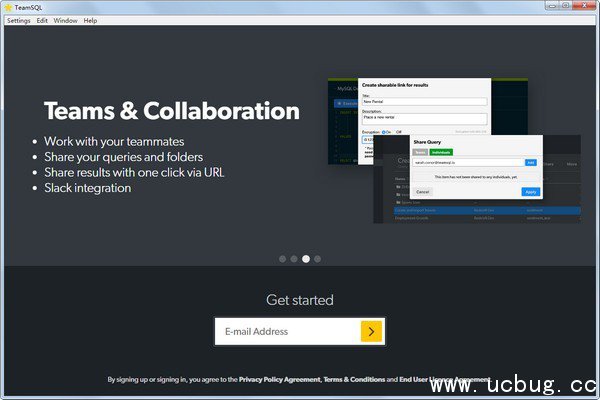Select the Encryption On radio option
The width and height of the screenshot is (600, 400).
(x=384, y=131)
